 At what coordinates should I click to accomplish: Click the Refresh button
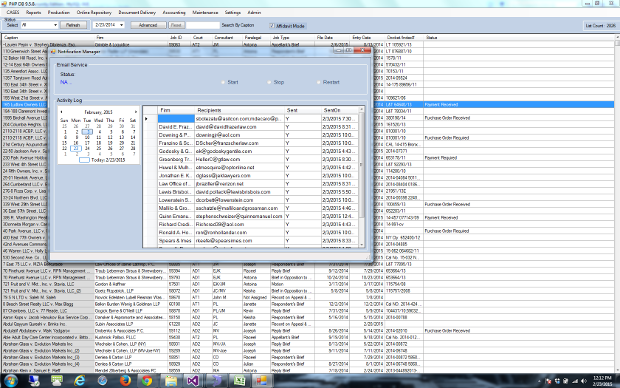tap(73, 25)
